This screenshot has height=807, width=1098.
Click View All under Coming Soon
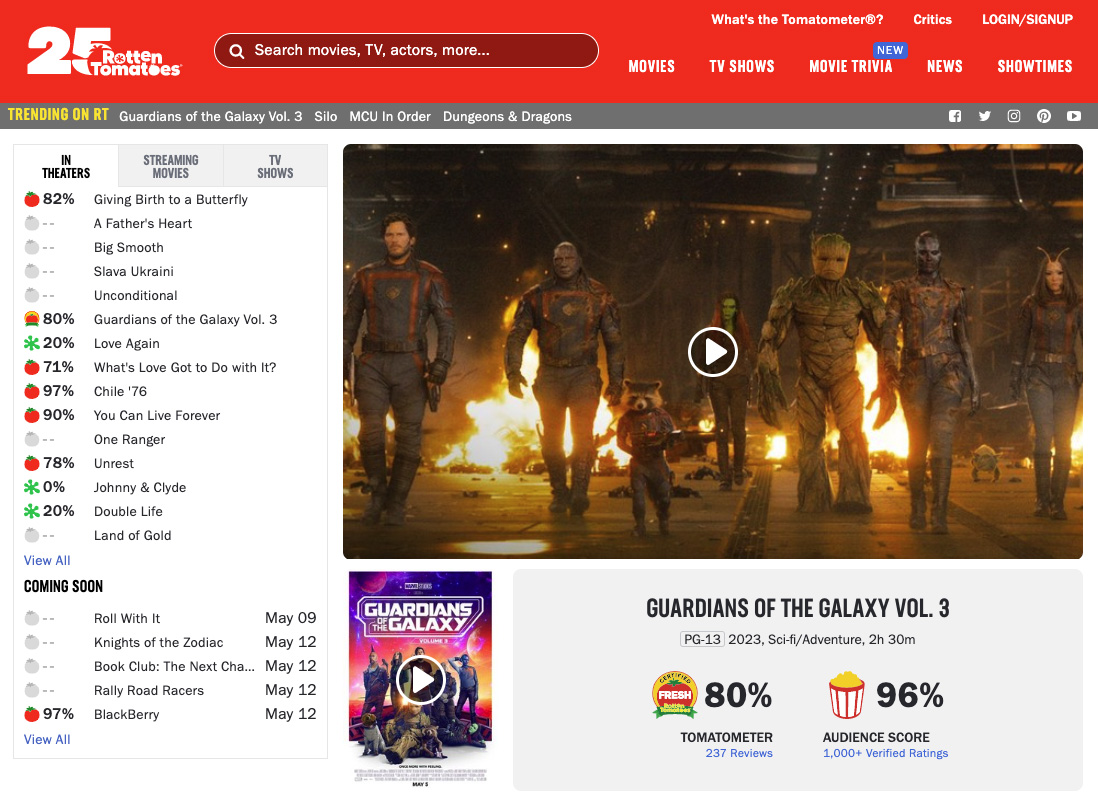pos(47,739)
